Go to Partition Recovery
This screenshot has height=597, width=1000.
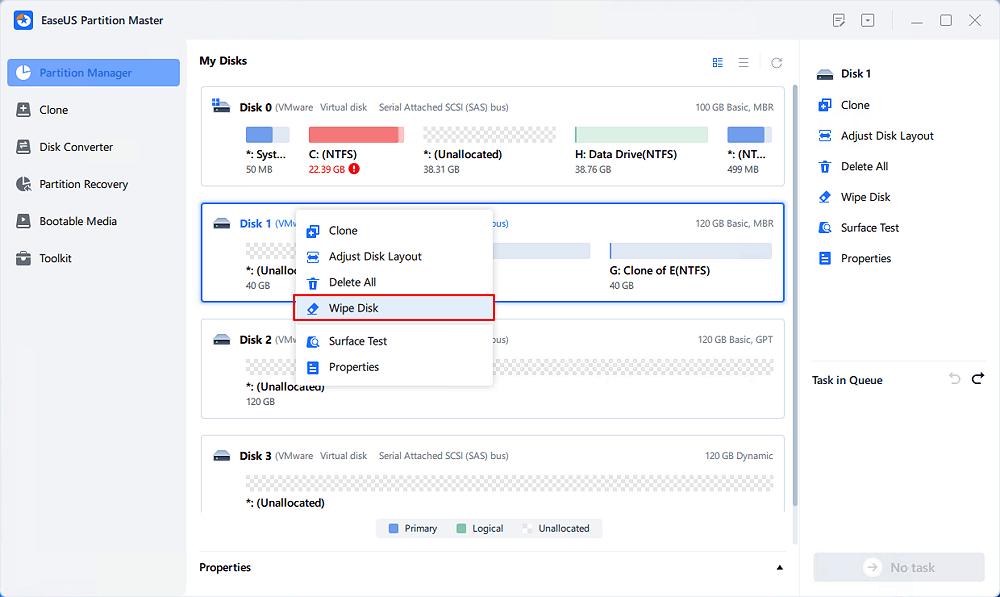coord(84,184)
